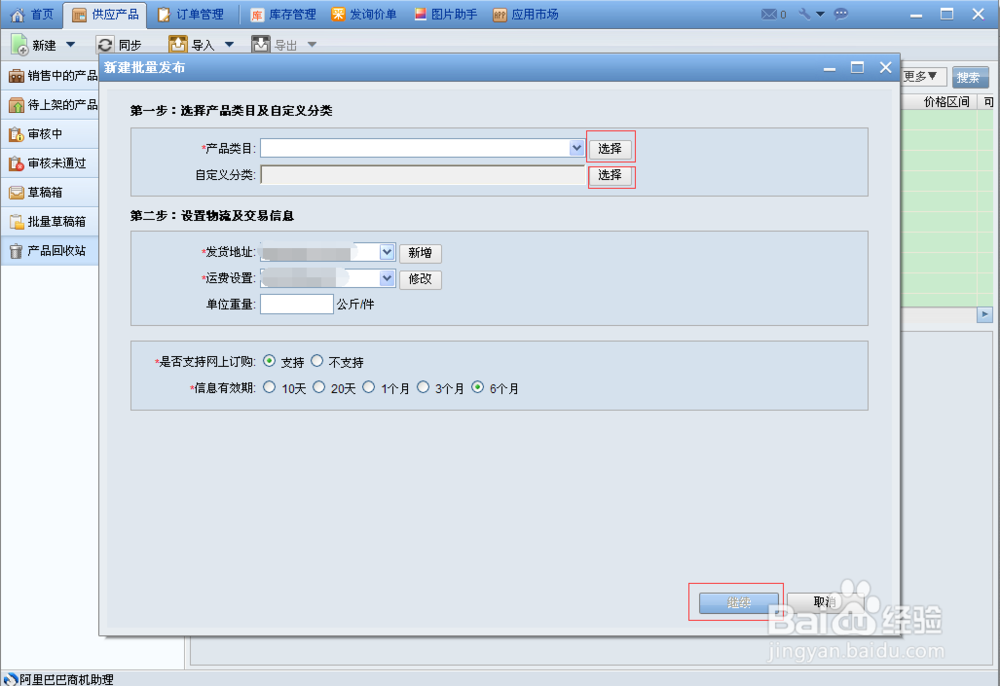Screen dimensions: 1000x686
Task: Click the 搜索 button
Action: pos(969,77)
